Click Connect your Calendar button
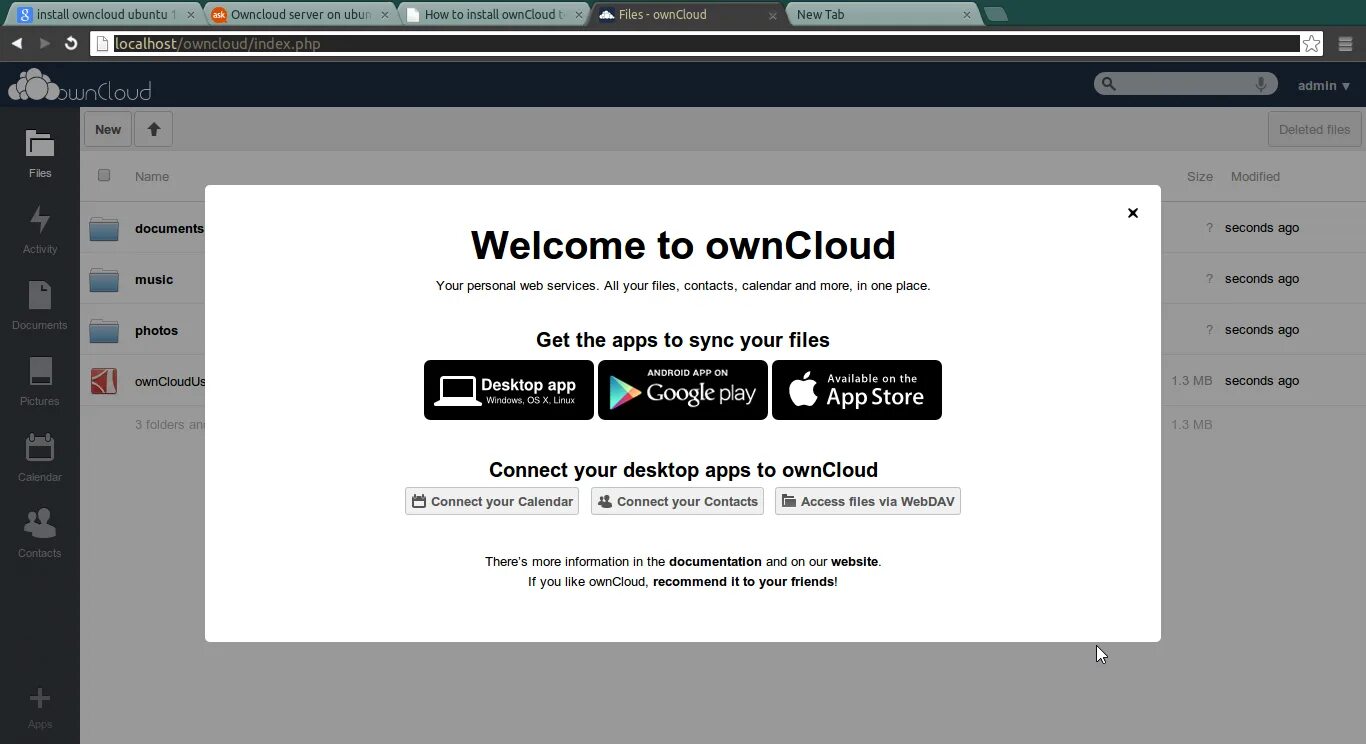Viewport: 1366px width, 744px height. pos(492,501)
